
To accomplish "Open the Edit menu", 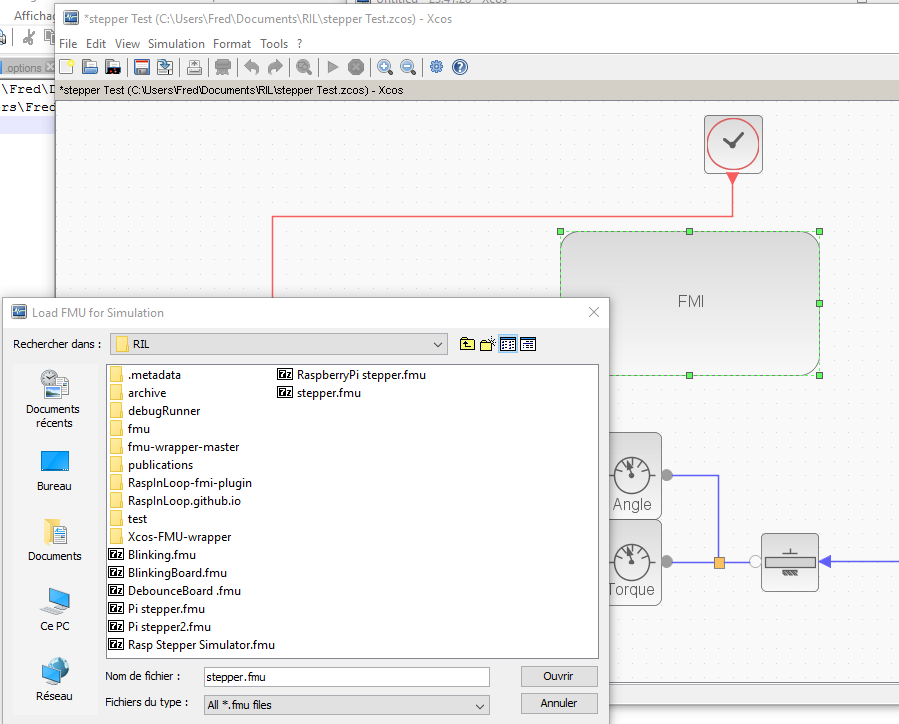I will tap(96, 44).
